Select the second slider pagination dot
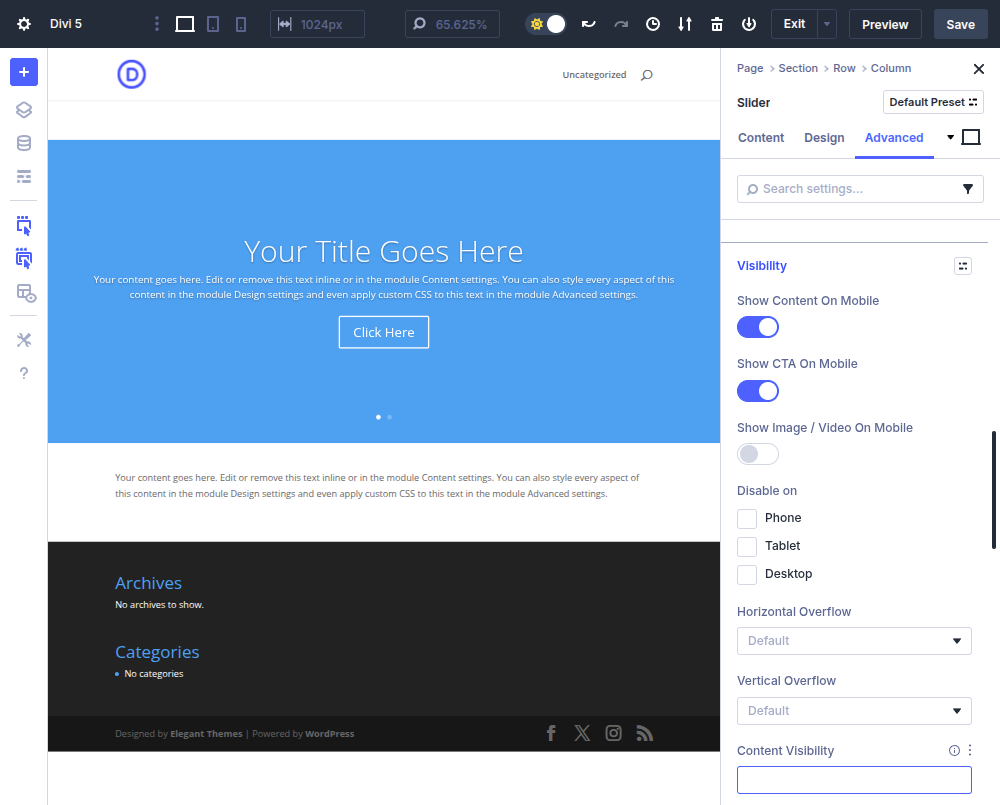The height and width of the screenshot is (805, 1000). pyautogui.click(x=390, y=417)
